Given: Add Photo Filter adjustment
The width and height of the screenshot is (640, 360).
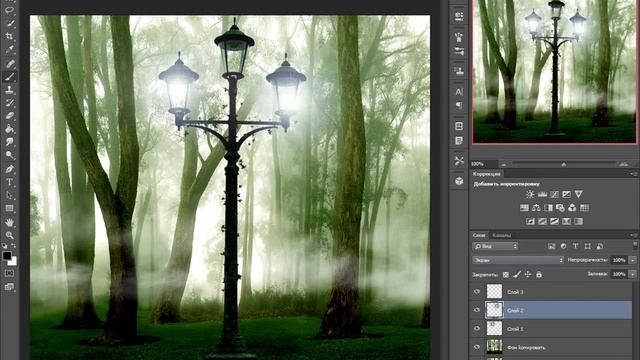Looking at the screenshot, I should tap(560, 208).
